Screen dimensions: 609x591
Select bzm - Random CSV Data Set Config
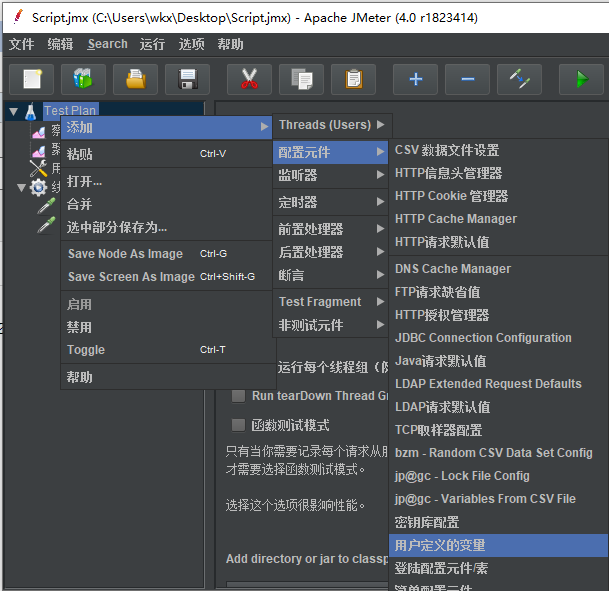pyautogui.click(x=498, y=453)
